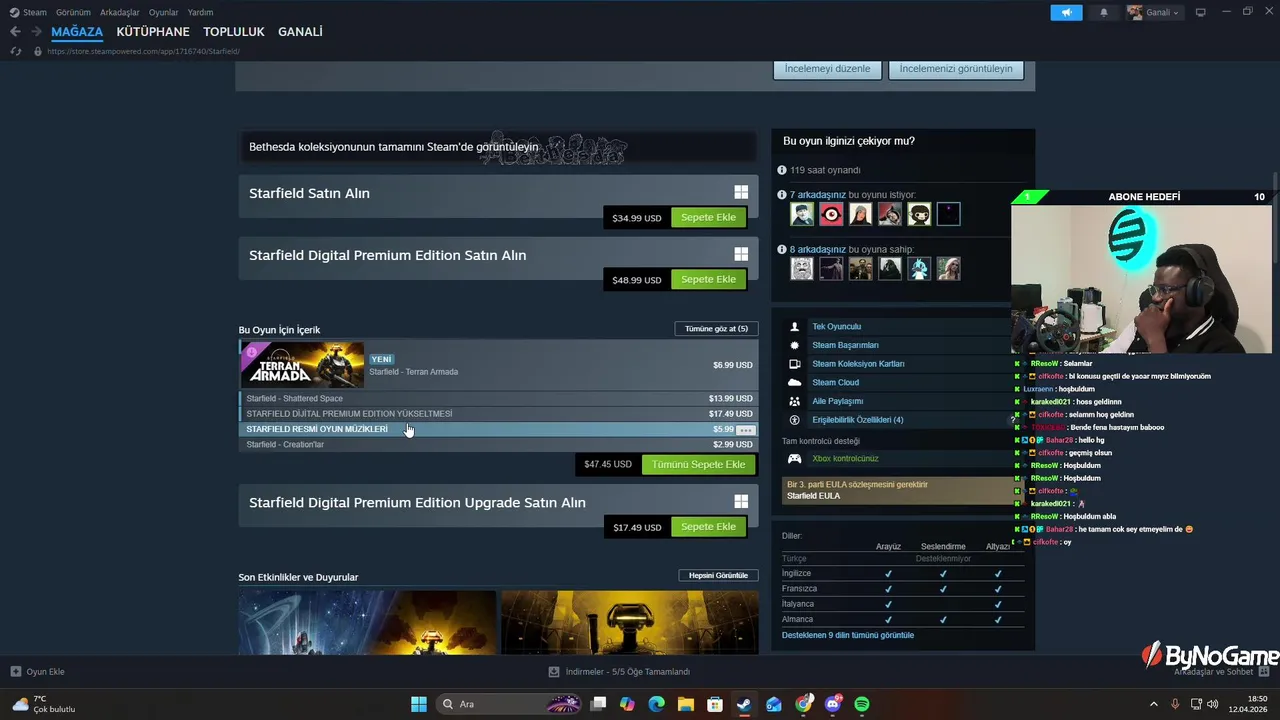Open the Oyunlar menu

163,12
